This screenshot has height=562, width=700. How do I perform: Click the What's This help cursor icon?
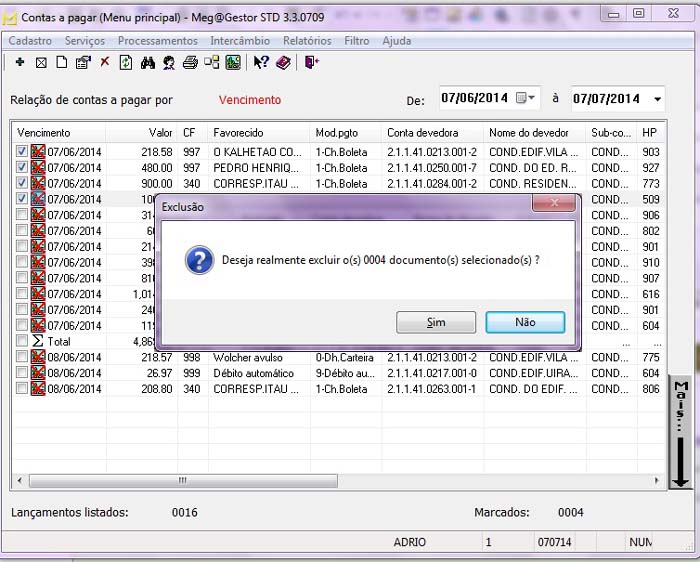pos(261,62)
